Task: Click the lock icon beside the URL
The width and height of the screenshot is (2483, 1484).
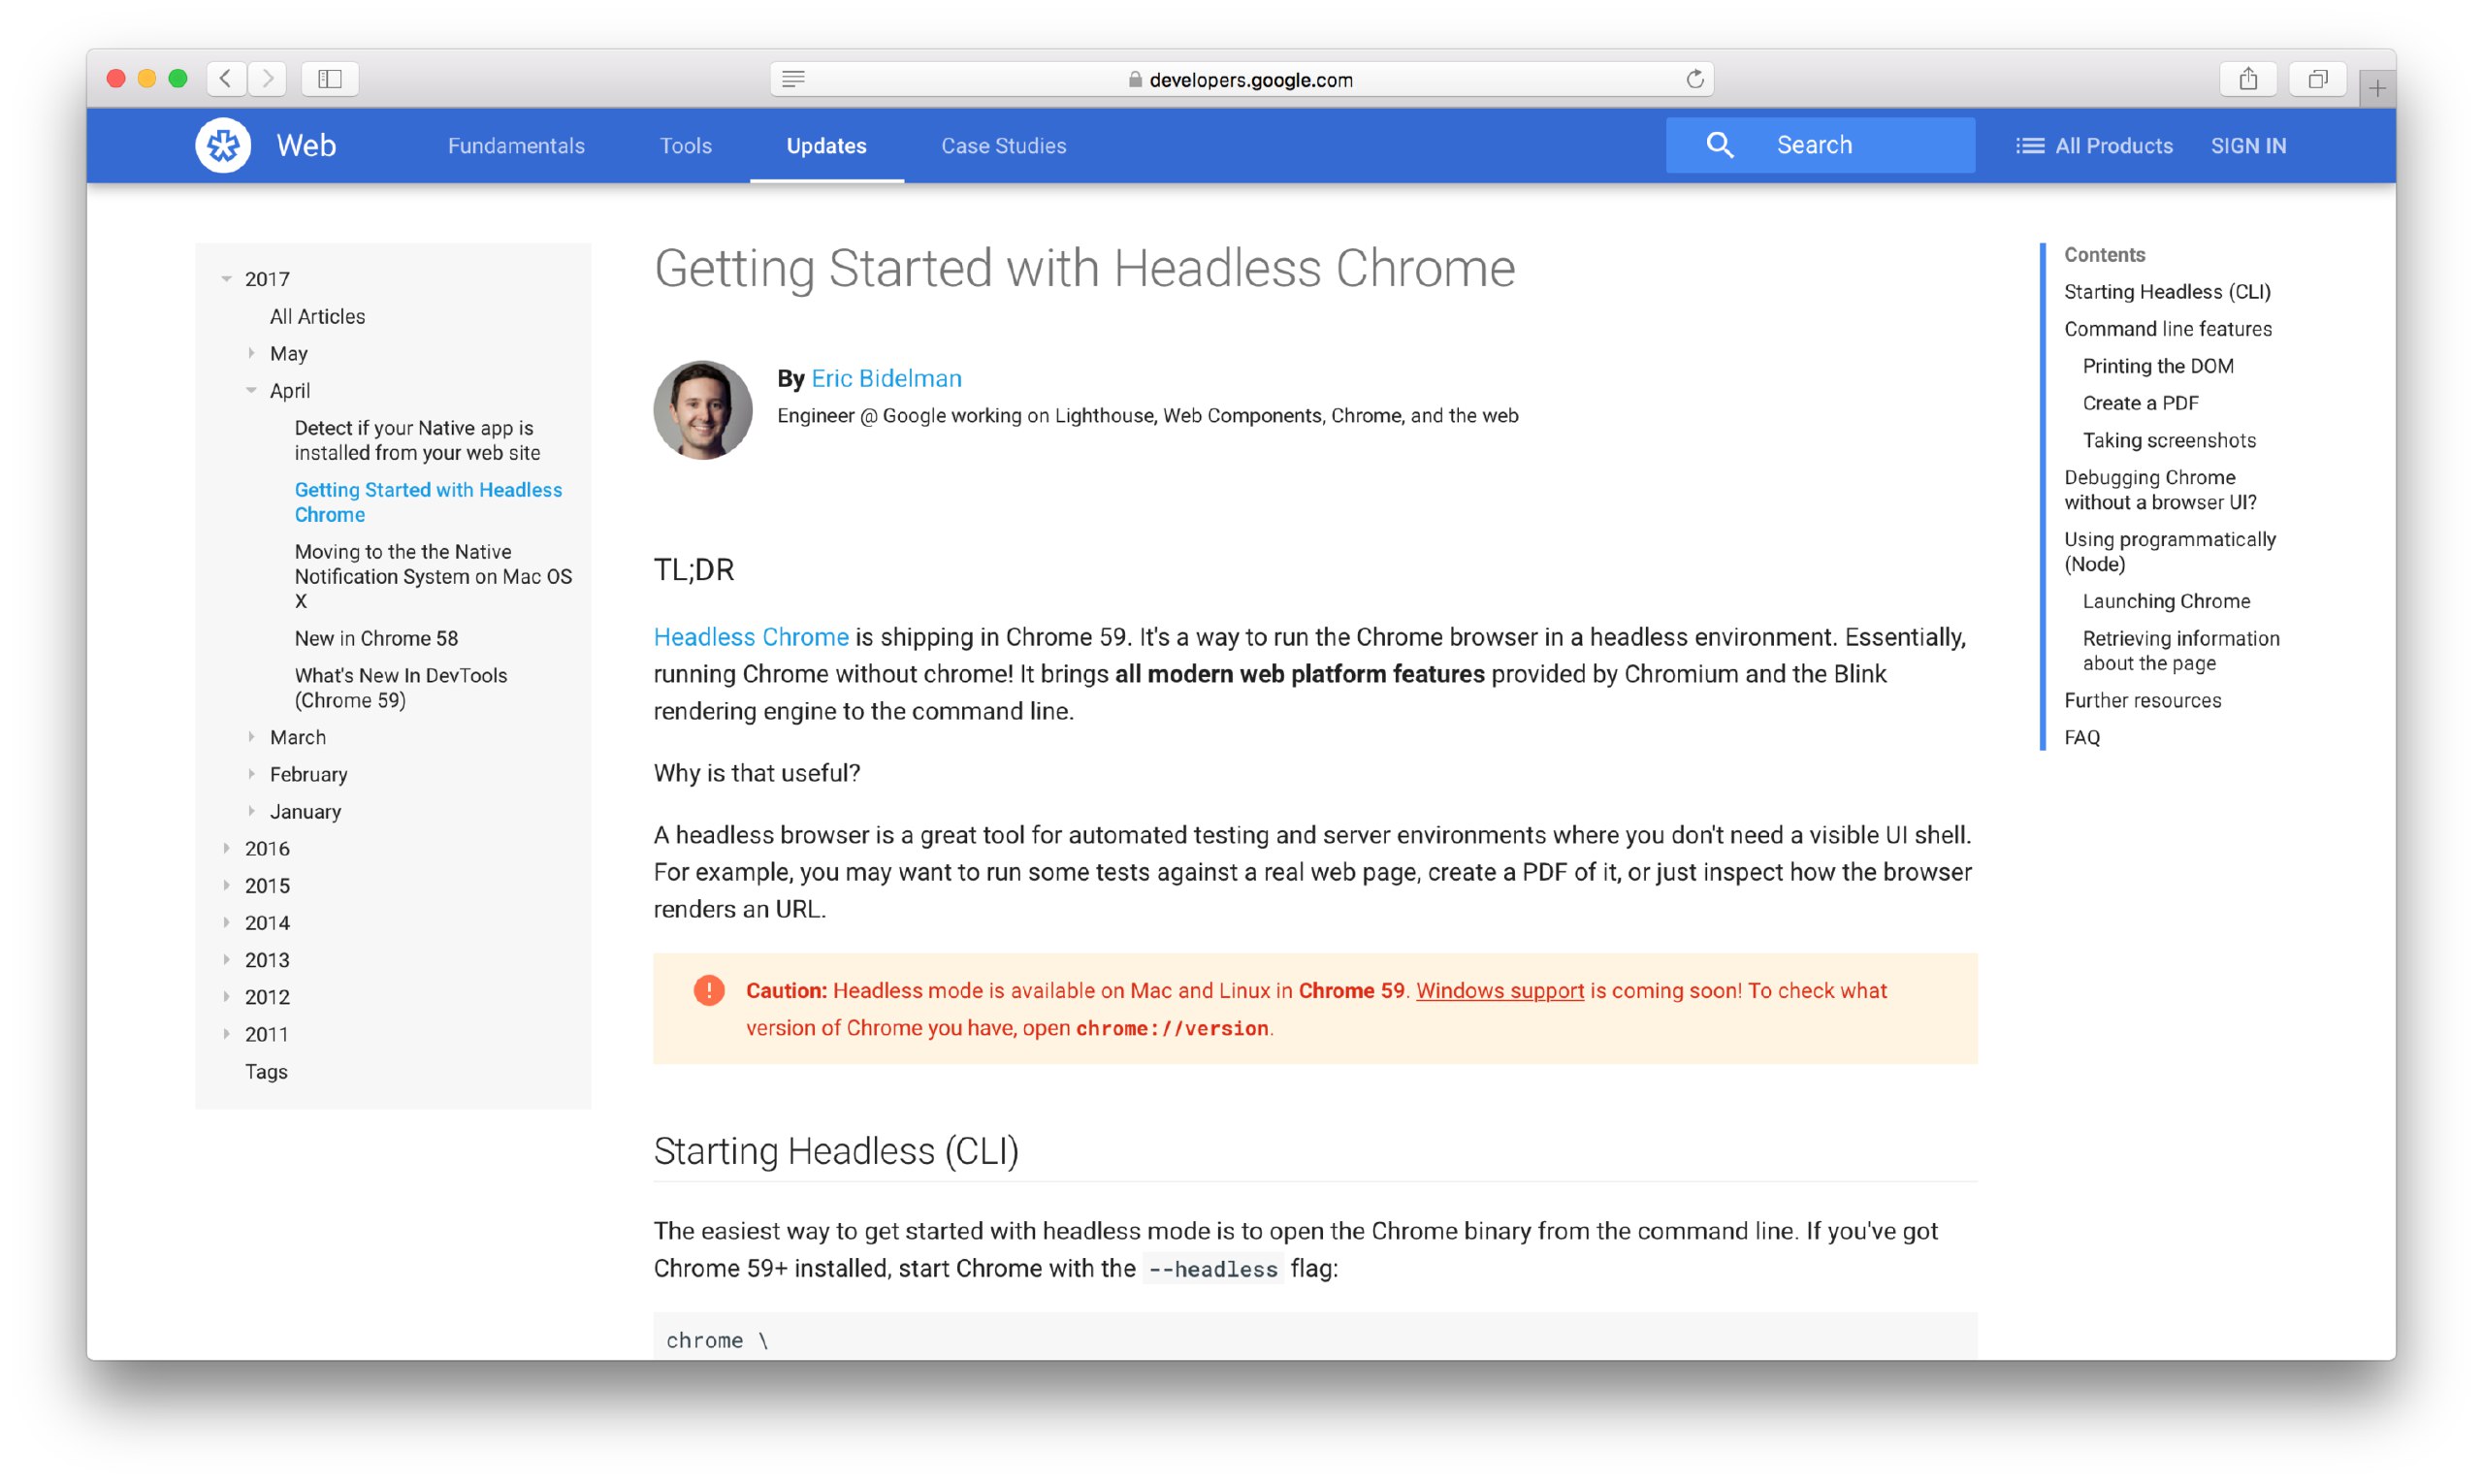Action: coord(1135,80)
